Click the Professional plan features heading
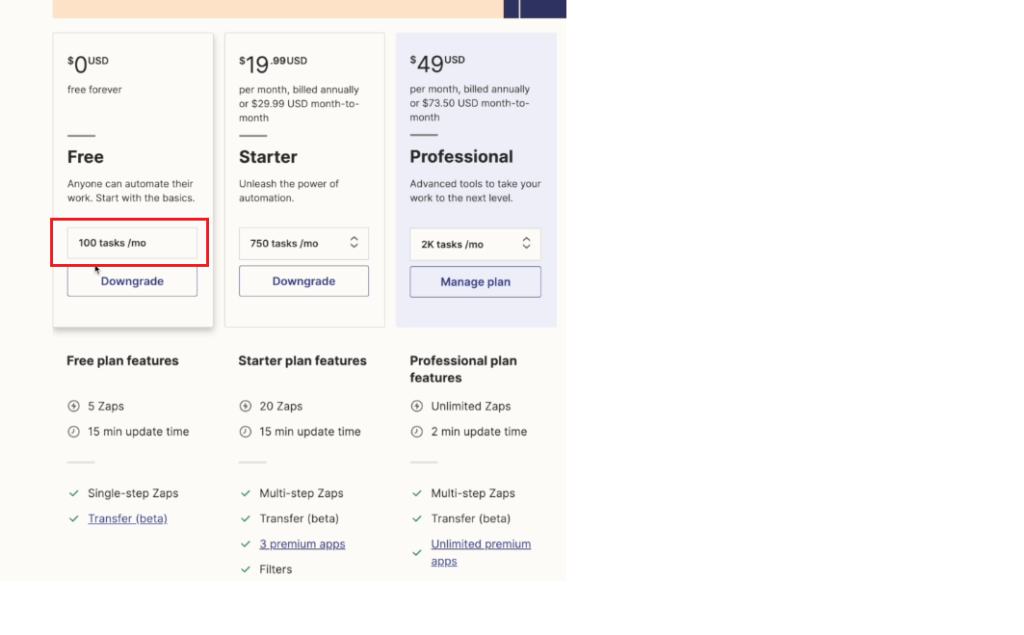The image size is (1024, 635). coord(463,369)
